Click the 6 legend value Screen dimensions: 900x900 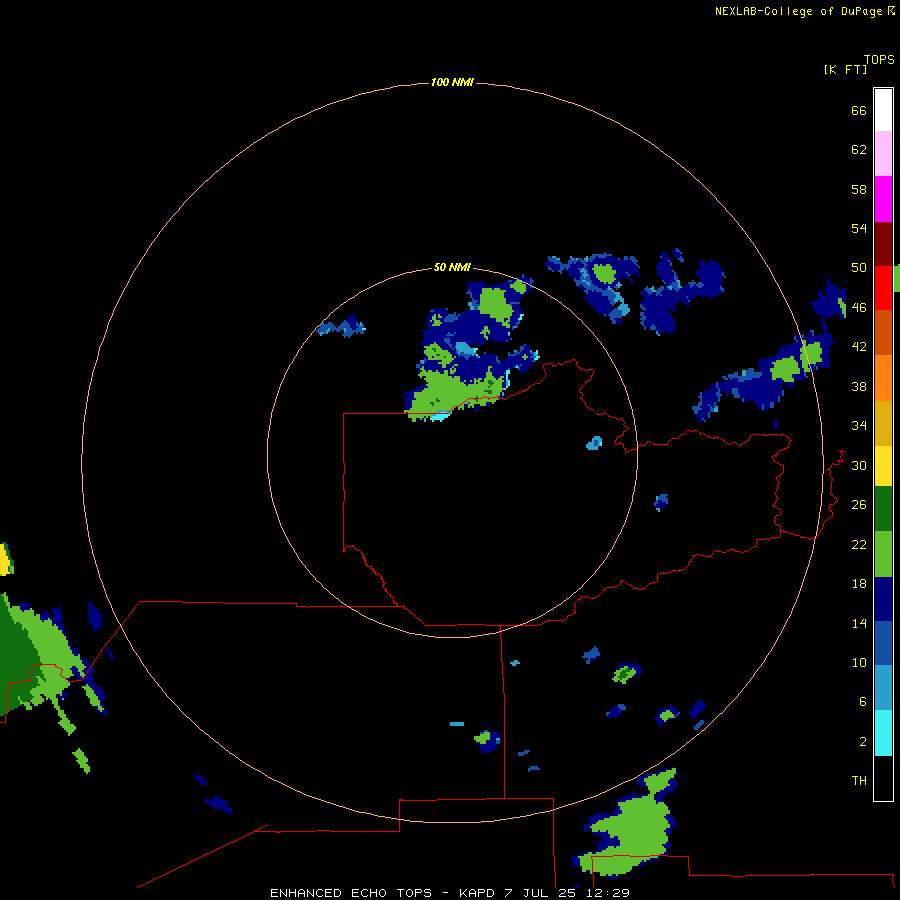tap(863, 702)
